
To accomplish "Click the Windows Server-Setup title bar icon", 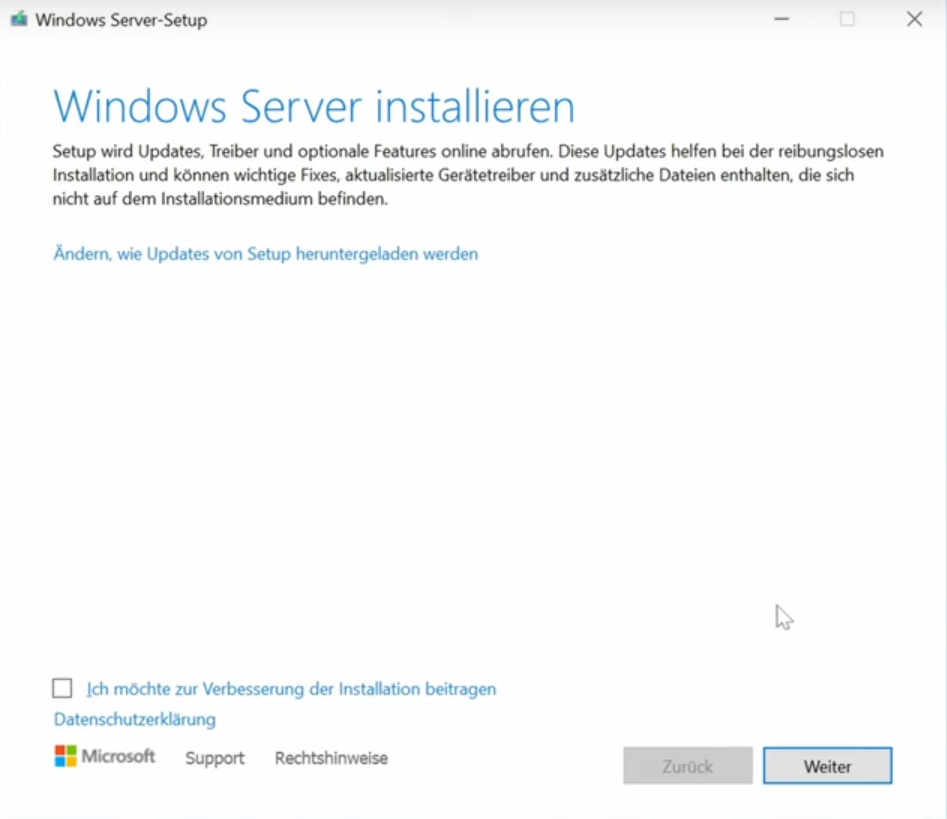I will [19, 20].
